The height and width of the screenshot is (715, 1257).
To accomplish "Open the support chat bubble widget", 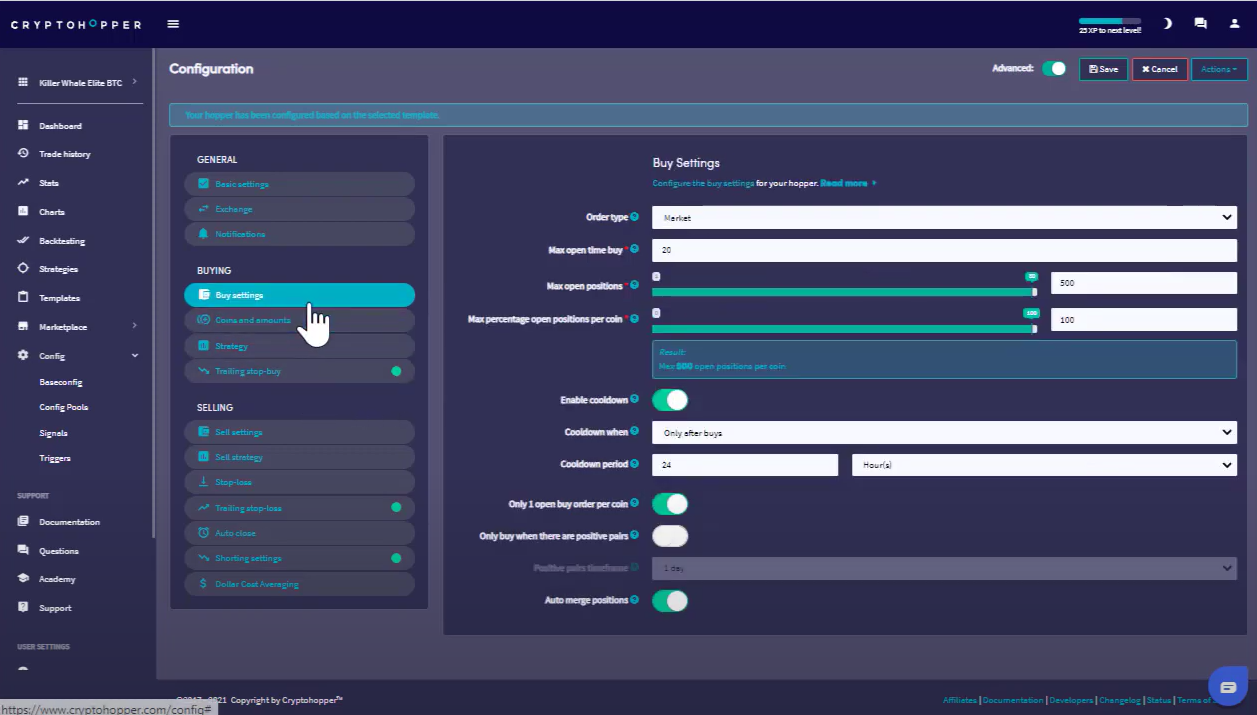I will [x=1228, y=687].
